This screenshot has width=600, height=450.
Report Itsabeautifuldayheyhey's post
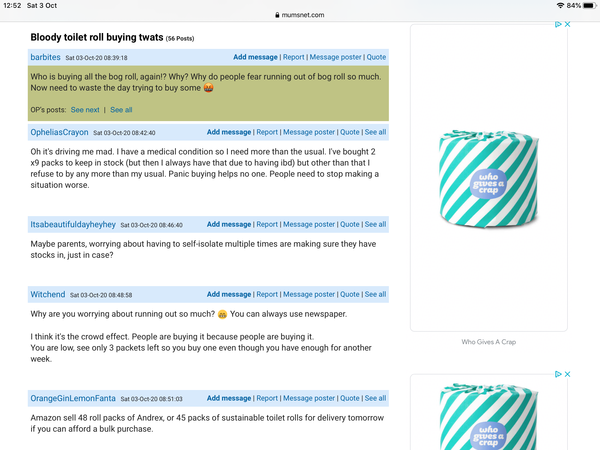click(267, 224)
